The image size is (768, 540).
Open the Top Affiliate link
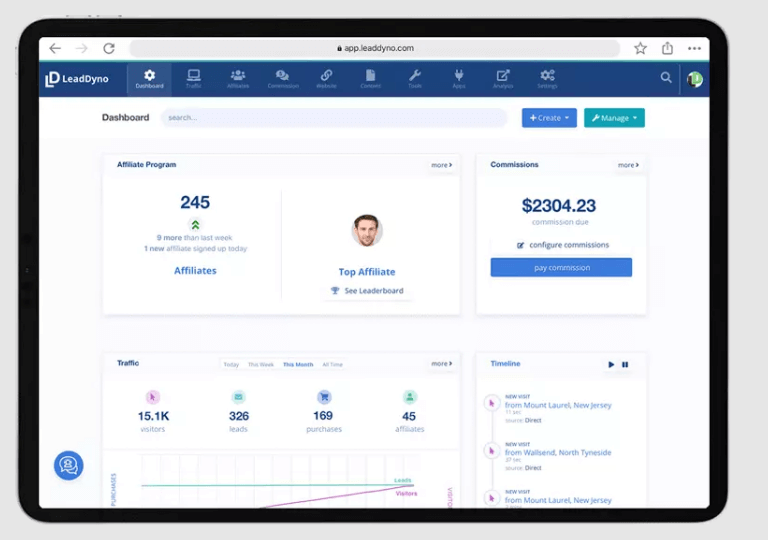(367, 272)
